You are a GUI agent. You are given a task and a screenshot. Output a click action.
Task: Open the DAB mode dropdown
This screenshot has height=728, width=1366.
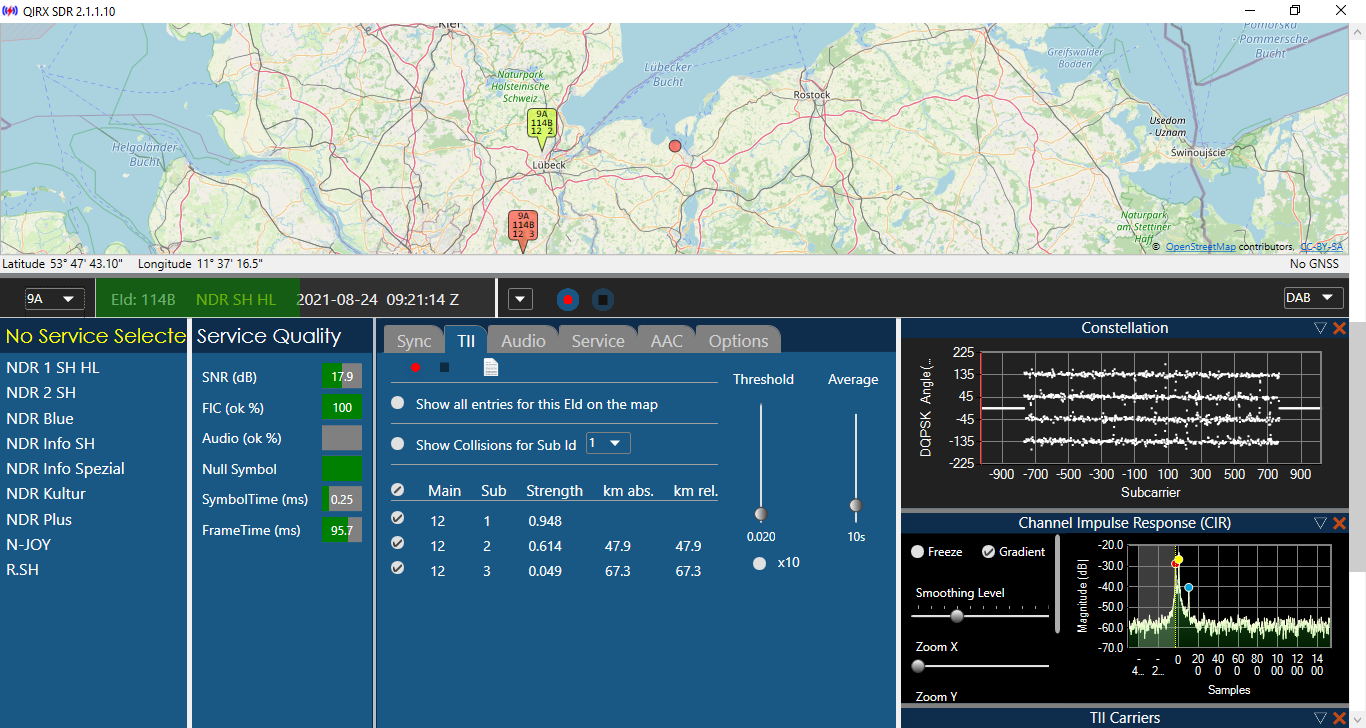tap(1312, 298)
